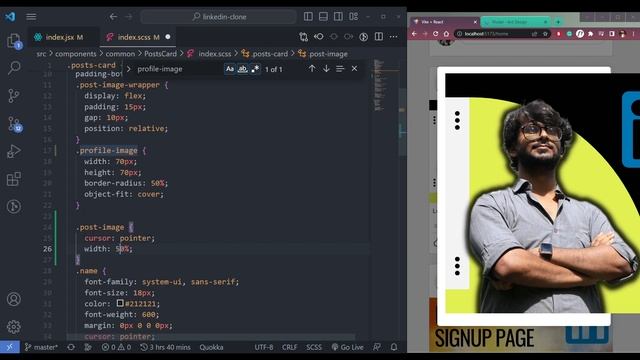
Task: Switch to the Vite + React browser tab
Action: click(444, 22)
